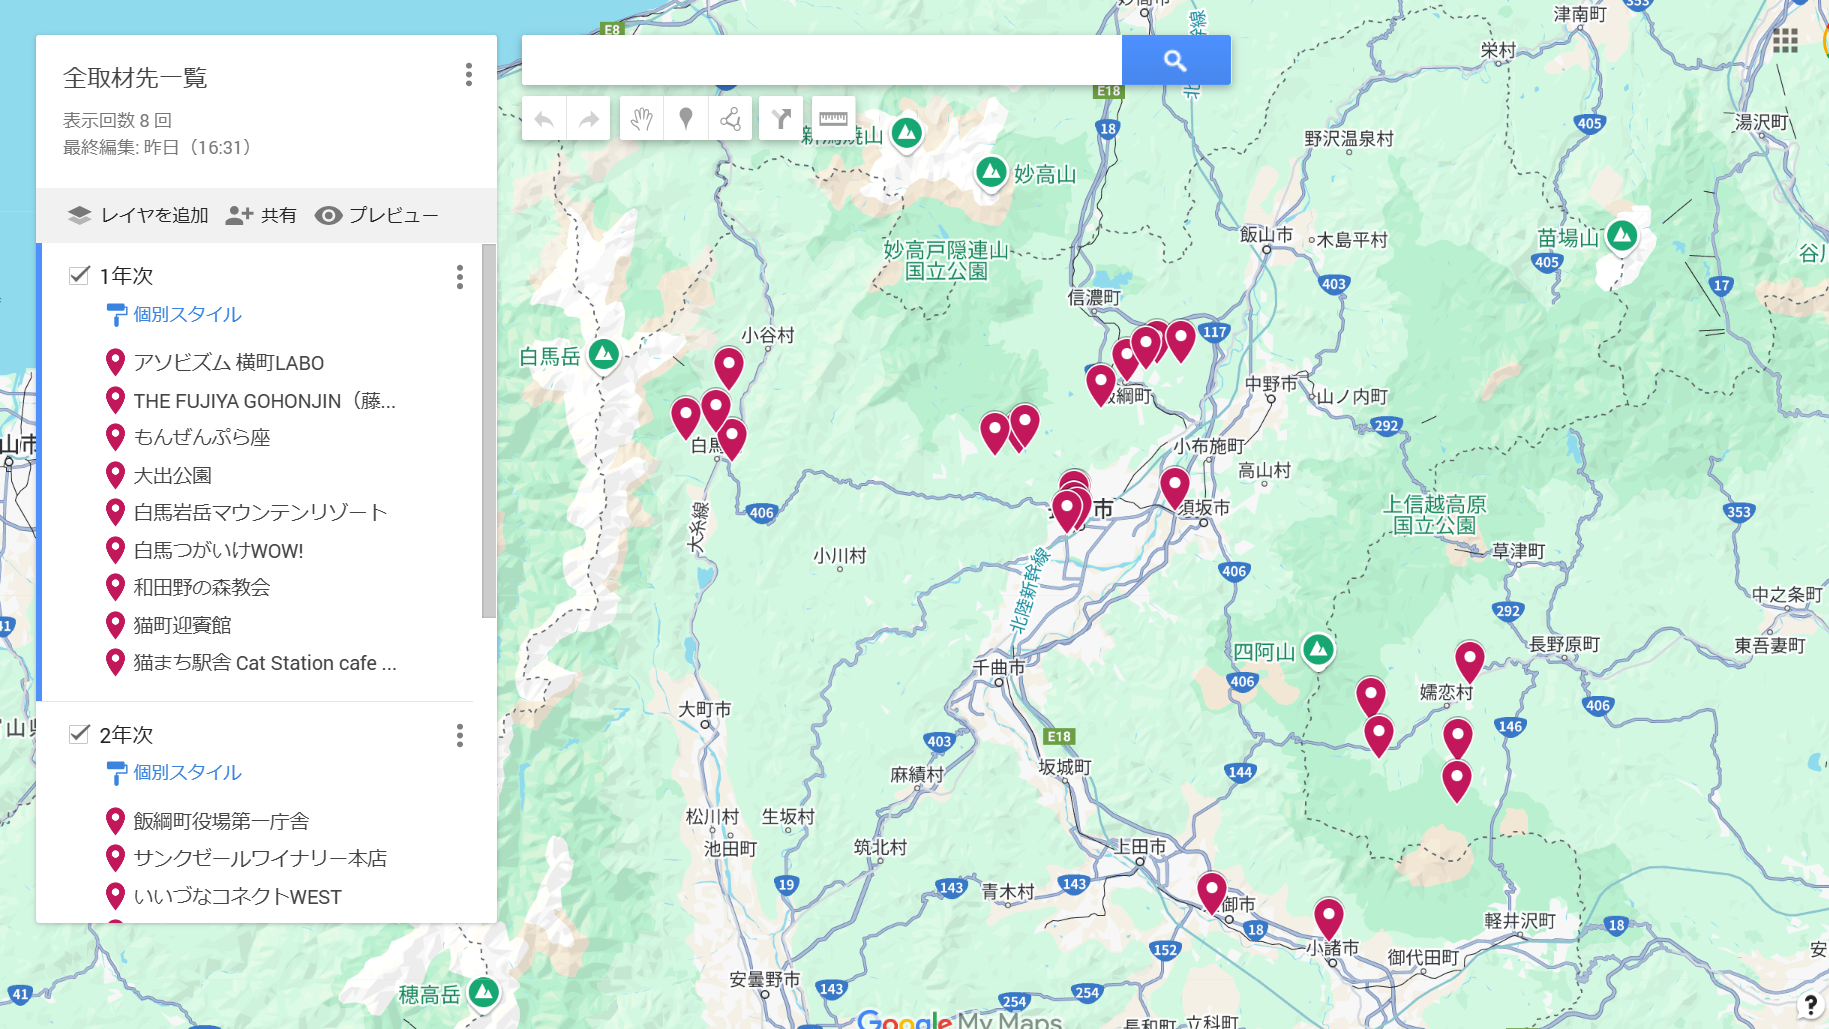Click pin icon beside 大出公園

click(x=115, y=475)
